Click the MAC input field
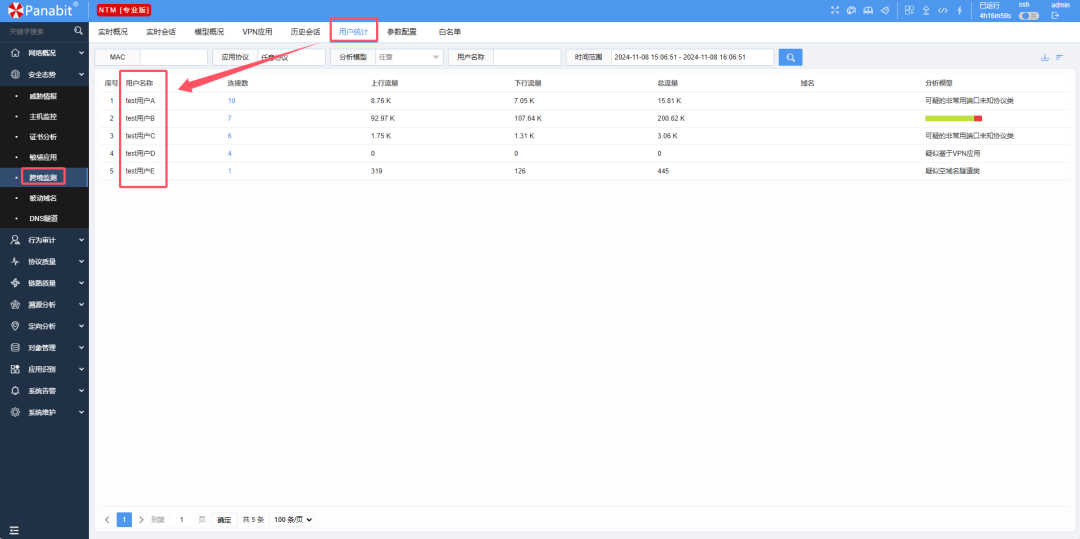1080x539 pixels. click(x=174, y=57)
